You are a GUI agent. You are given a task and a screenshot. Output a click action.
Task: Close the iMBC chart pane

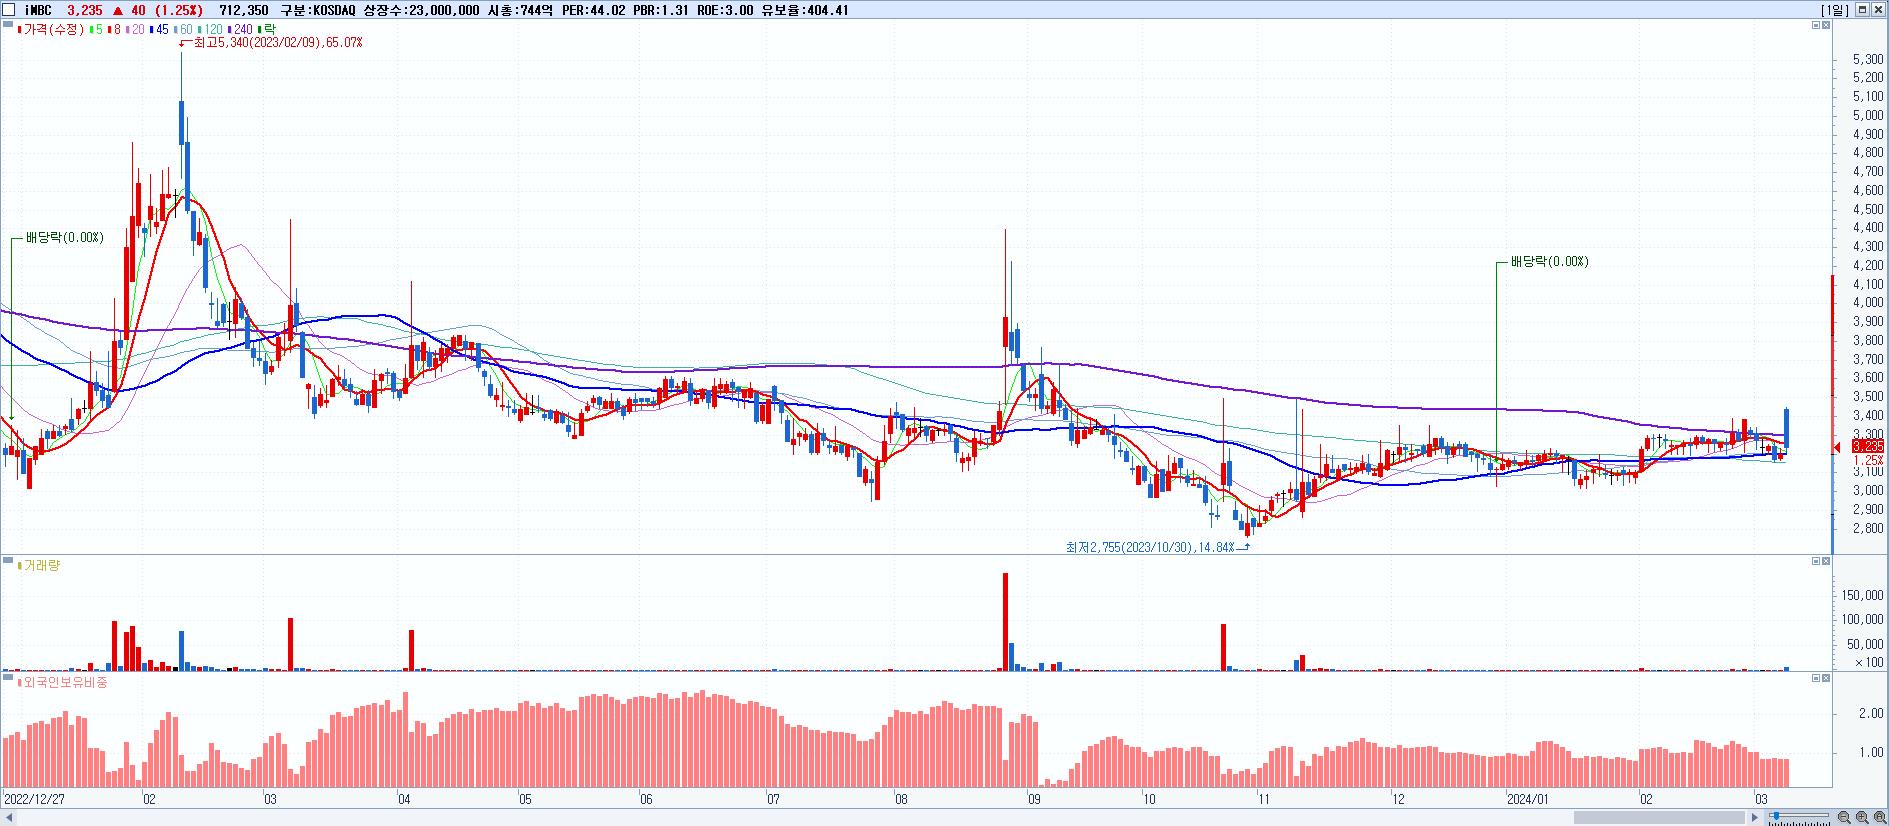[1878, 9]
